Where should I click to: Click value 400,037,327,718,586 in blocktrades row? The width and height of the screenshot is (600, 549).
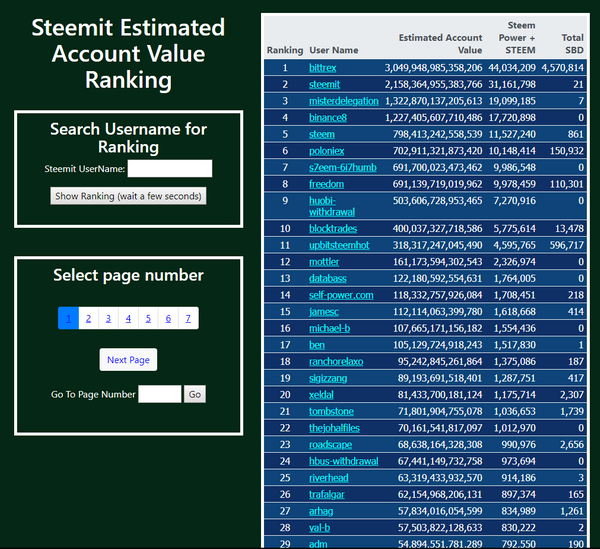coord(437,229)
